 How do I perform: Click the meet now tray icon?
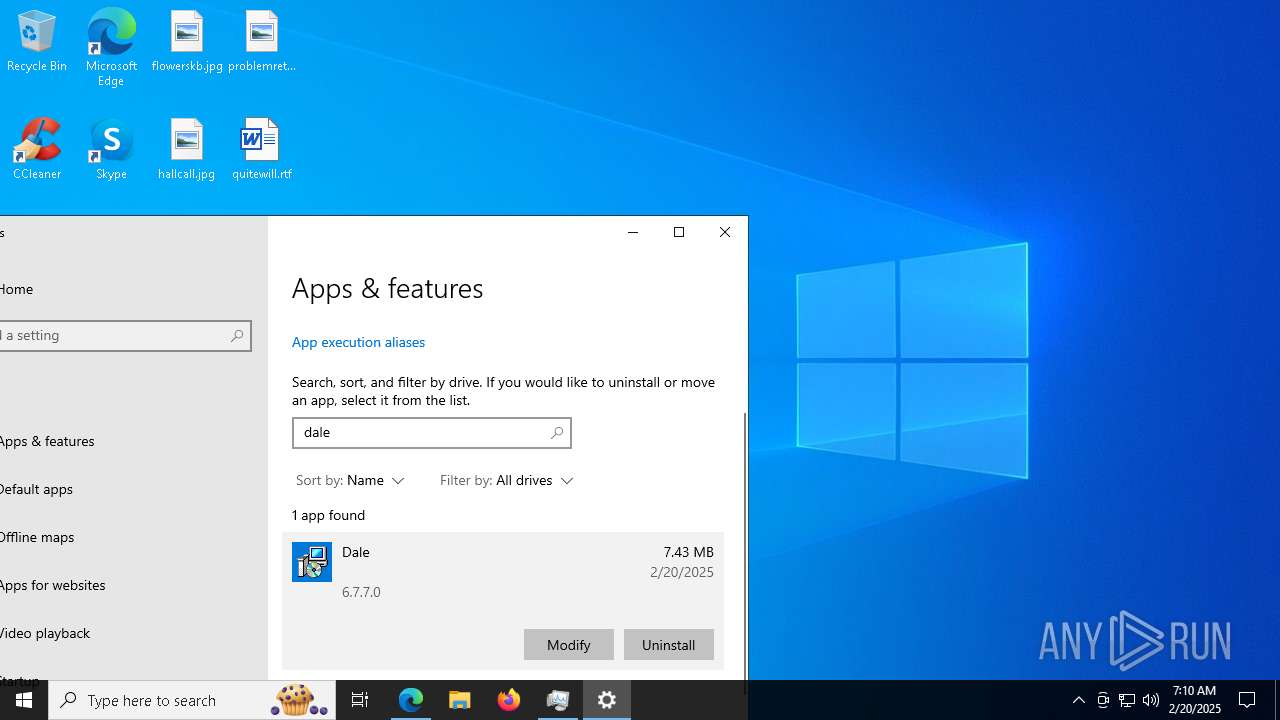pos(1103,700)
